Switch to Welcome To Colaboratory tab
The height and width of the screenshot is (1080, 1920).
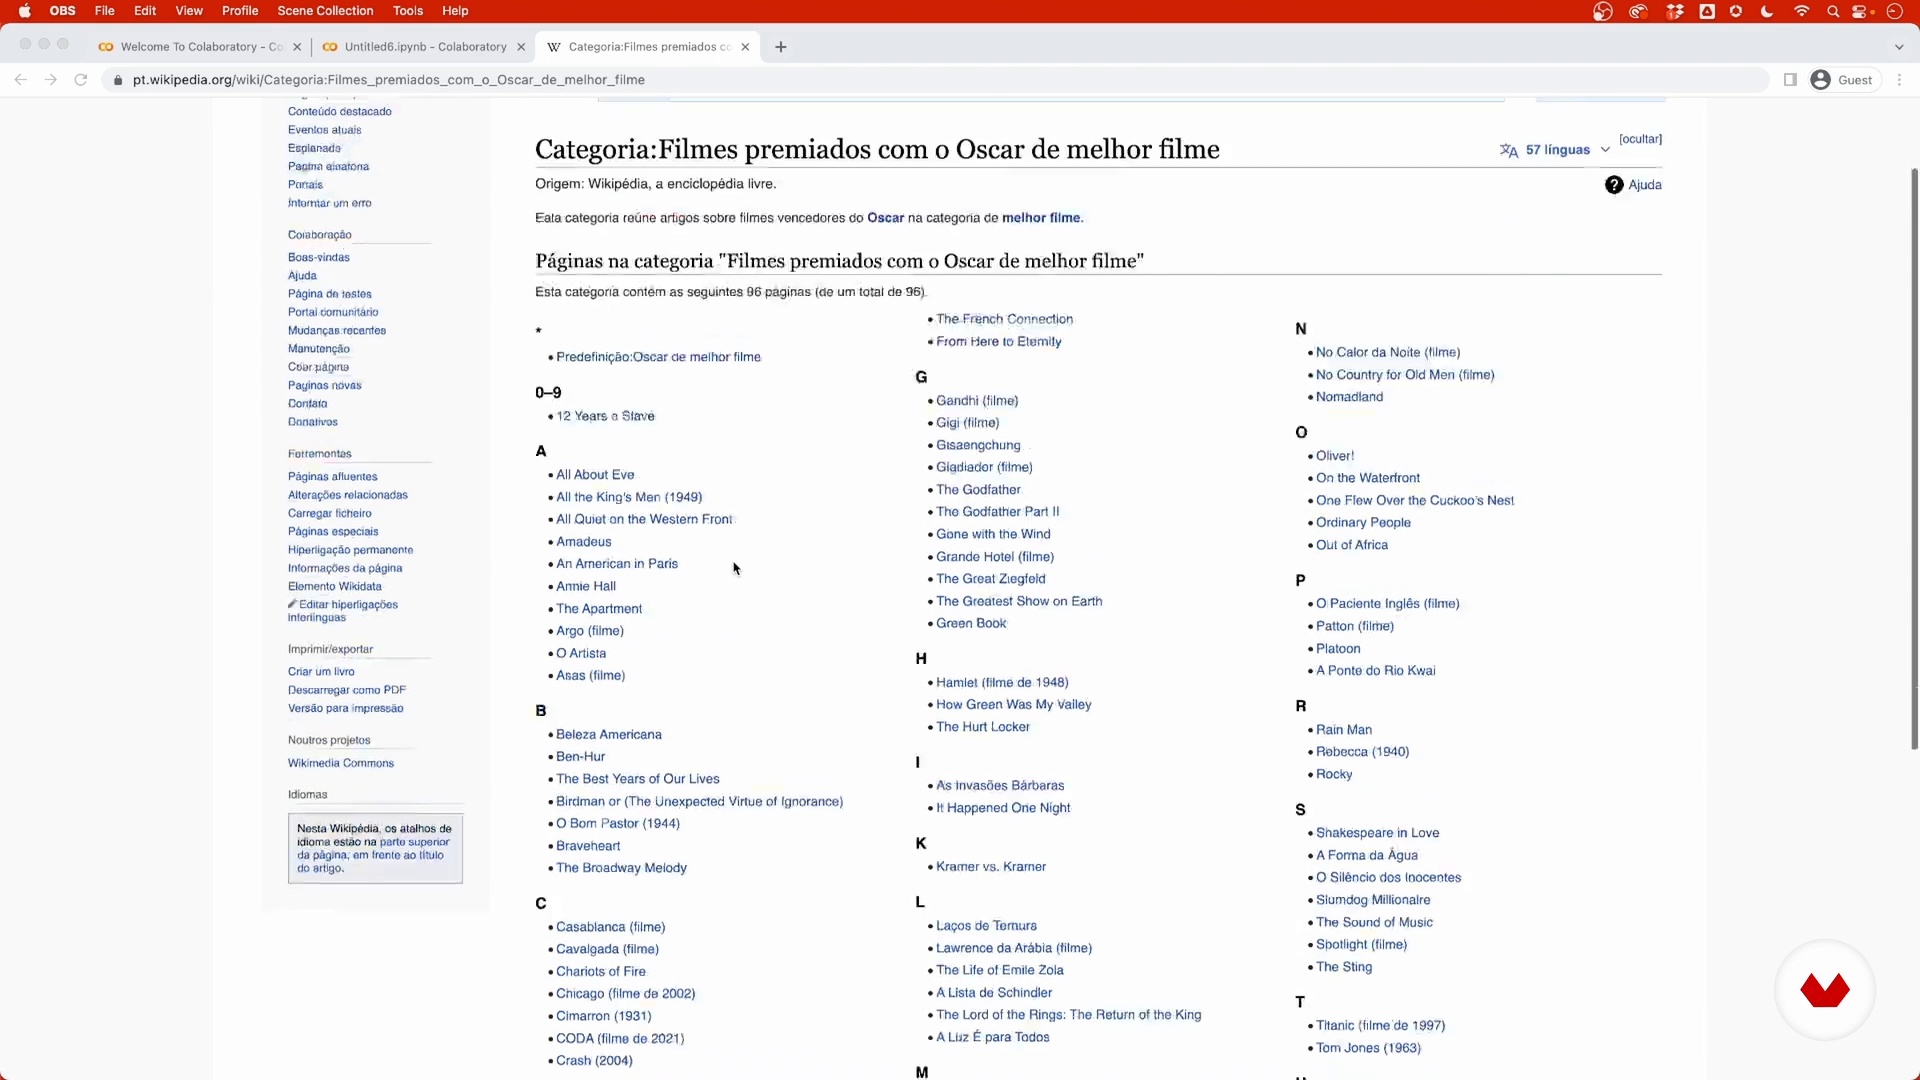[x=198, y=47]
